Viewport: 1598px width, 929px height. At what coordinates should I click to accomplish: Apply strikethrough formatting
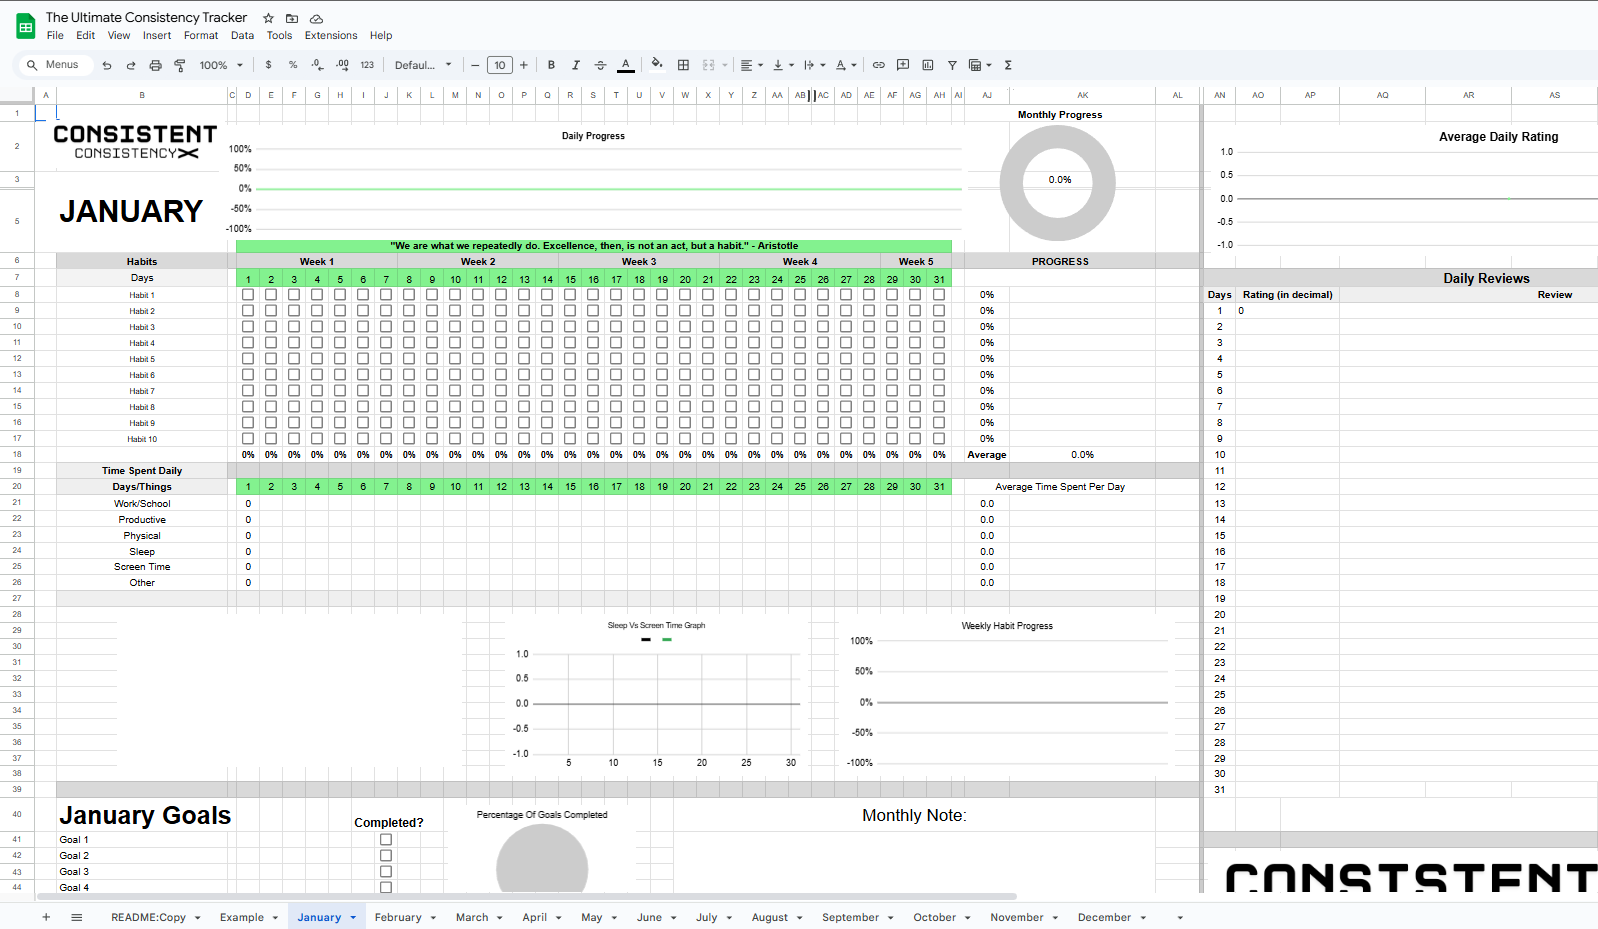(600, 65)
